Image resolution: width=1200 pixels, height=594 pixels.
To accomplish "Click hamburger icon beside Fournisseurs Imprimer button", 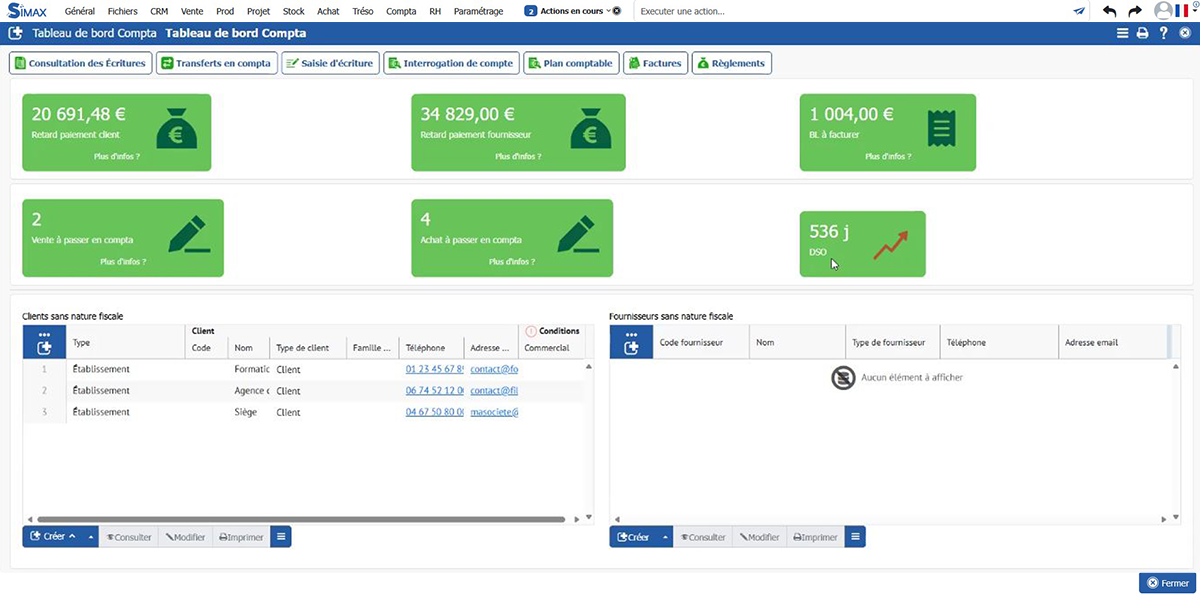I will 855,537.
